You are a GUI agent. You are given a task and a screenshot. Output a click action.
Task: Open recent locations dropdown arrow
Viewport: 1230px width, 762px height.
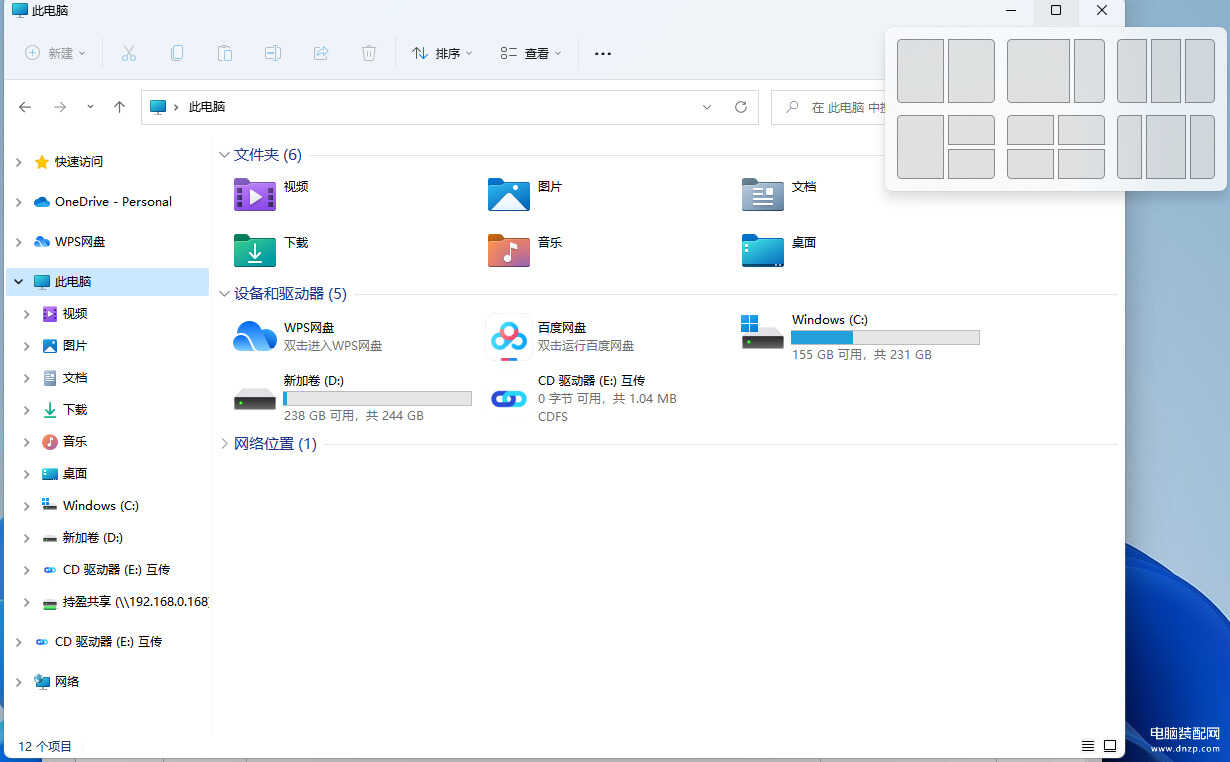click(90, 107)
